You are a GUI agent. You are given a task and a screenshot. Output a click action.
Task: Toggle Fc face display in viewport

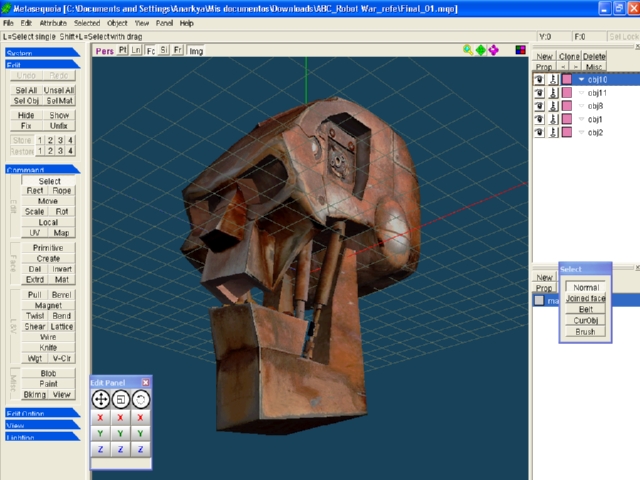151,51
